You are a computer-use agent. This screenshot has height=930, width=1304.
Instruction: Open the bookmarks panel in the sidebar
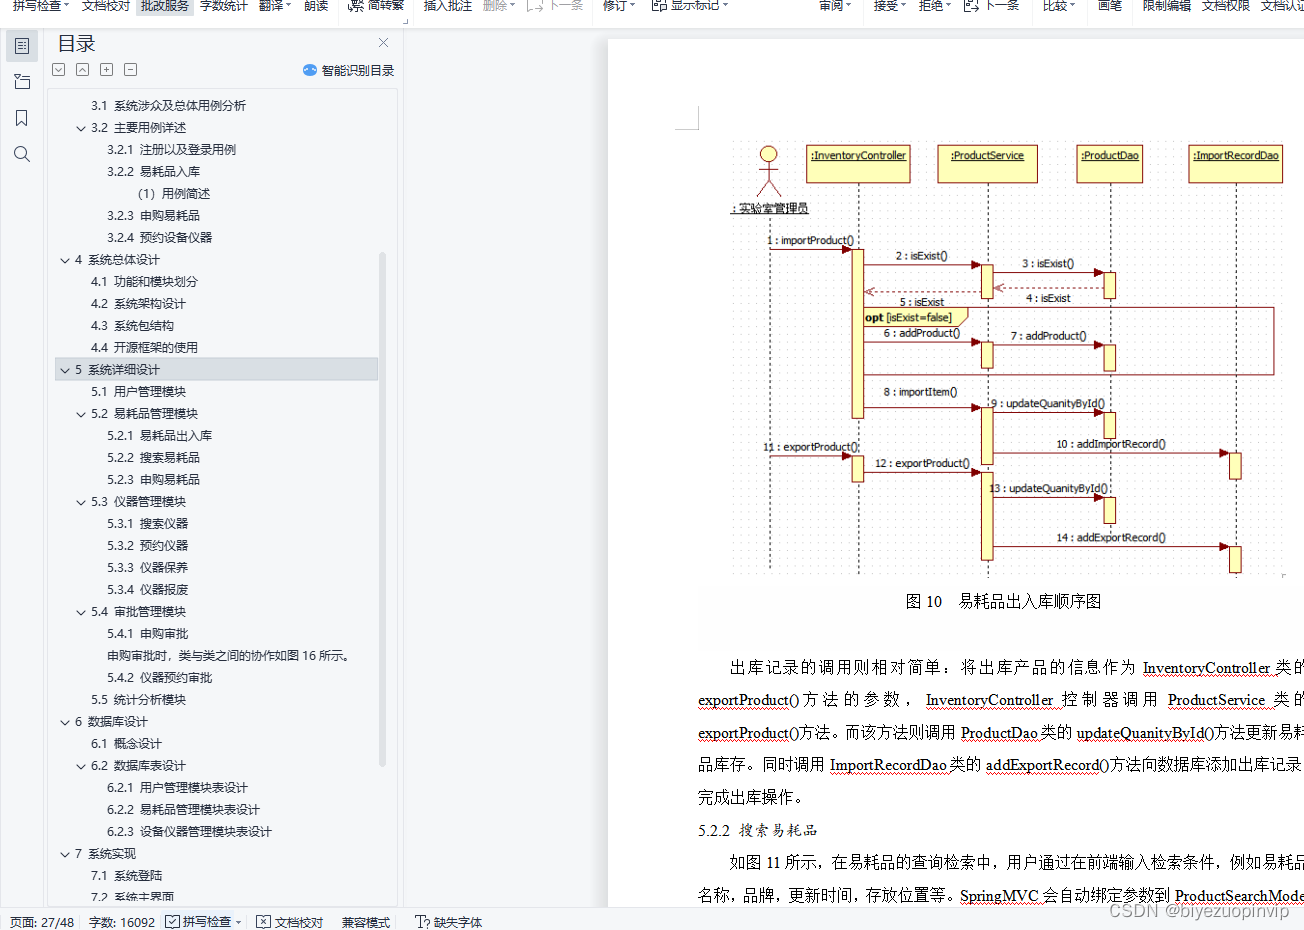pos(22,117)
